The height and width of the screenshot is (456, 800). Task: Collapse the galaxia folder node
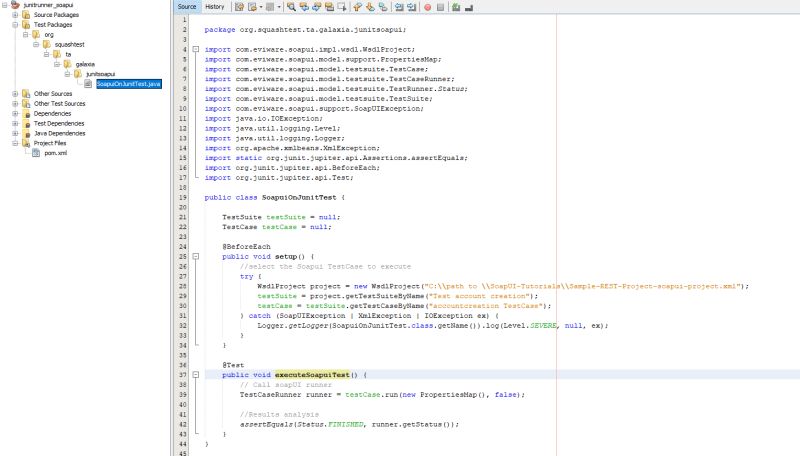pyautogui.click(x=57, y=64)
